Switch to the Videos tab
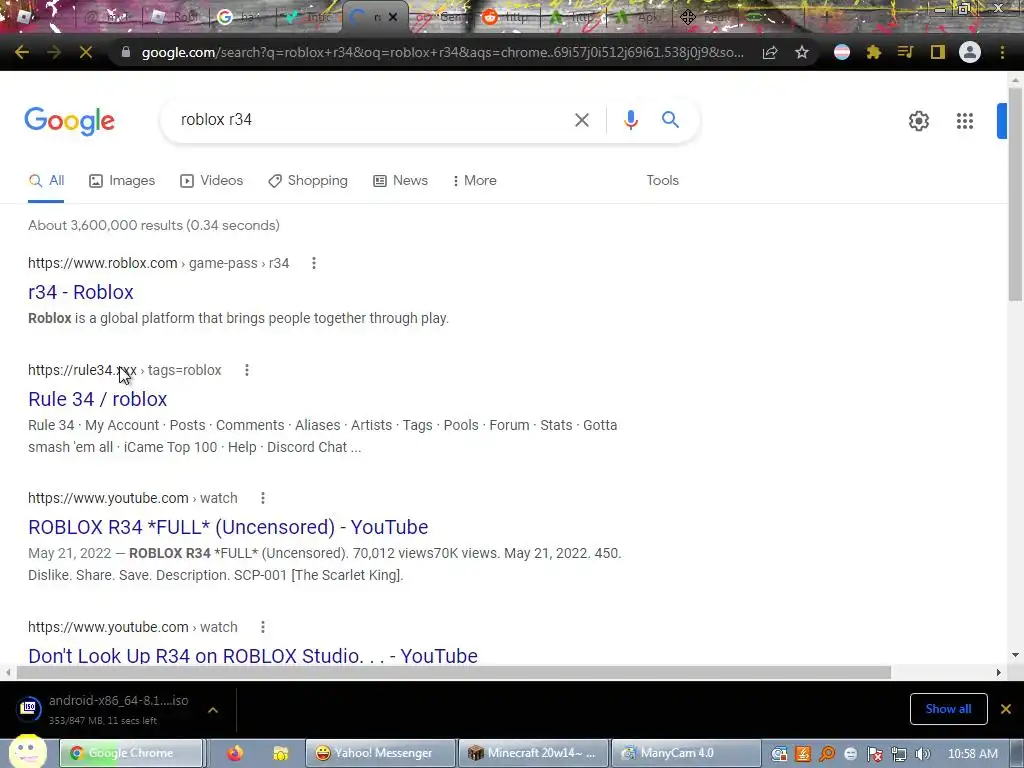 click(x=211, y=180)
